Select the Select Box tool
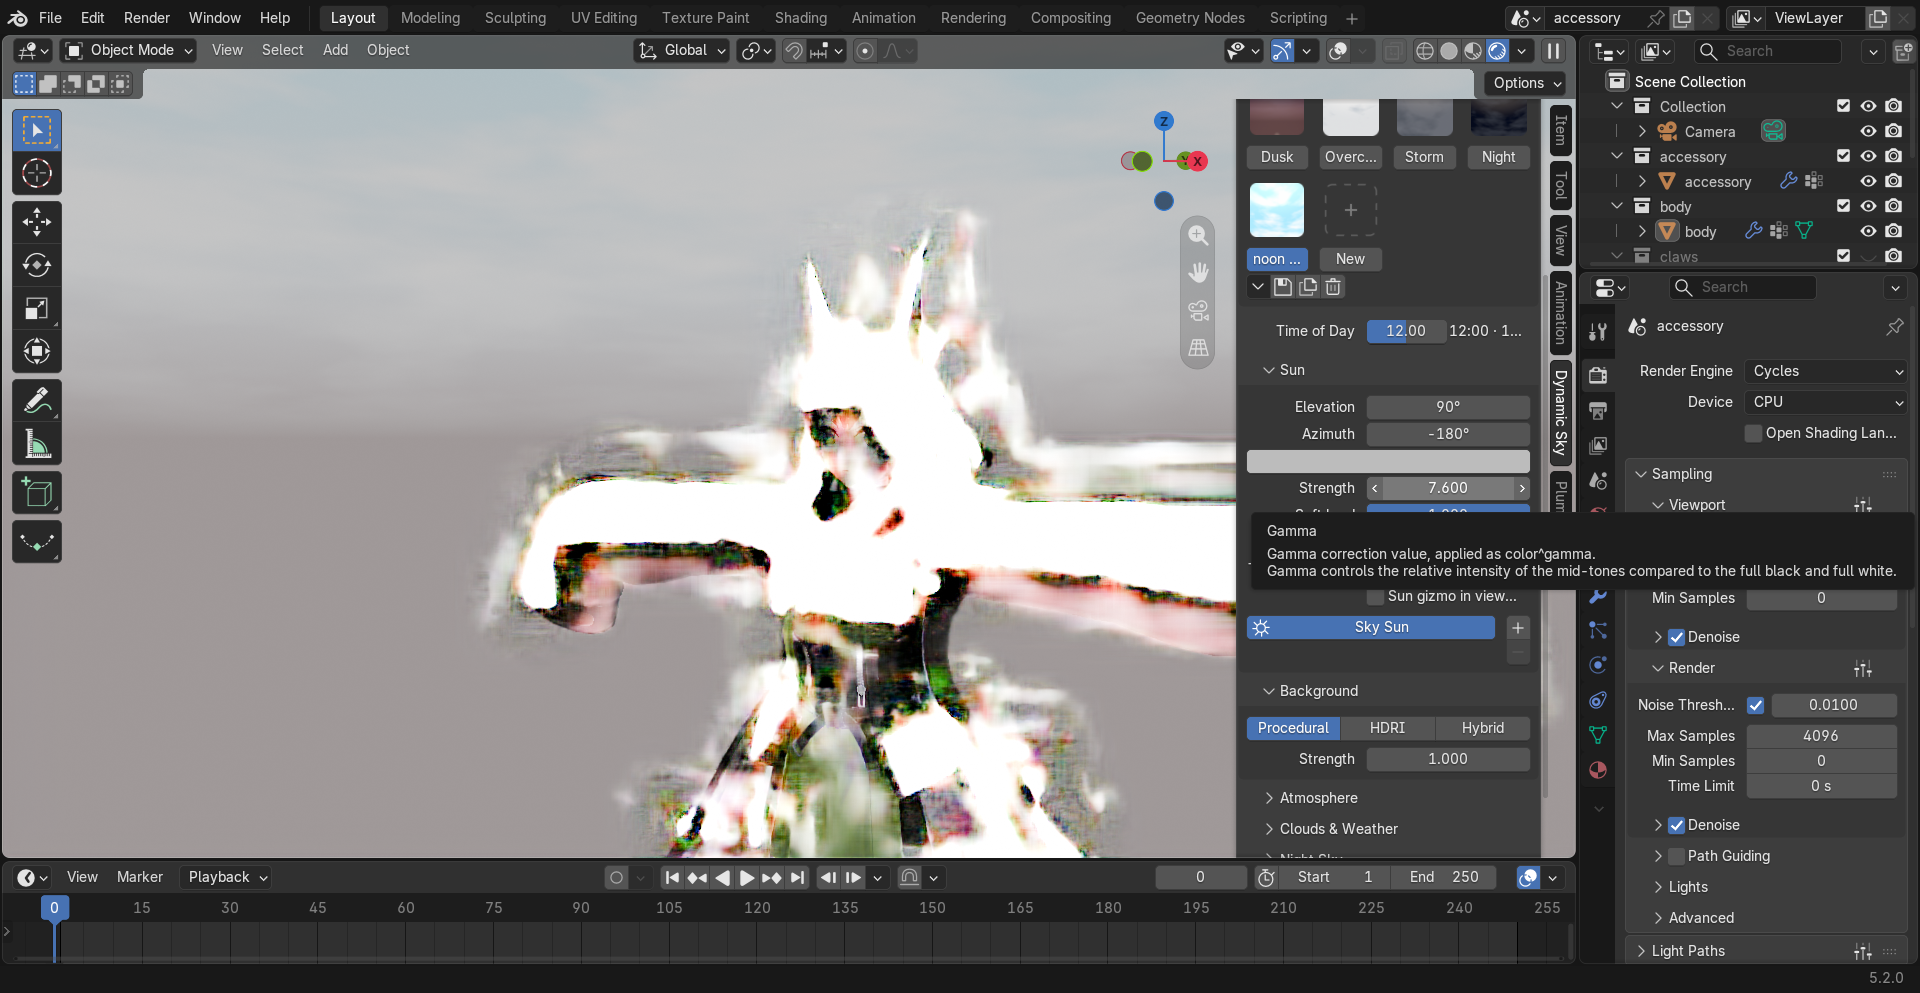 (x=37, y=130)
